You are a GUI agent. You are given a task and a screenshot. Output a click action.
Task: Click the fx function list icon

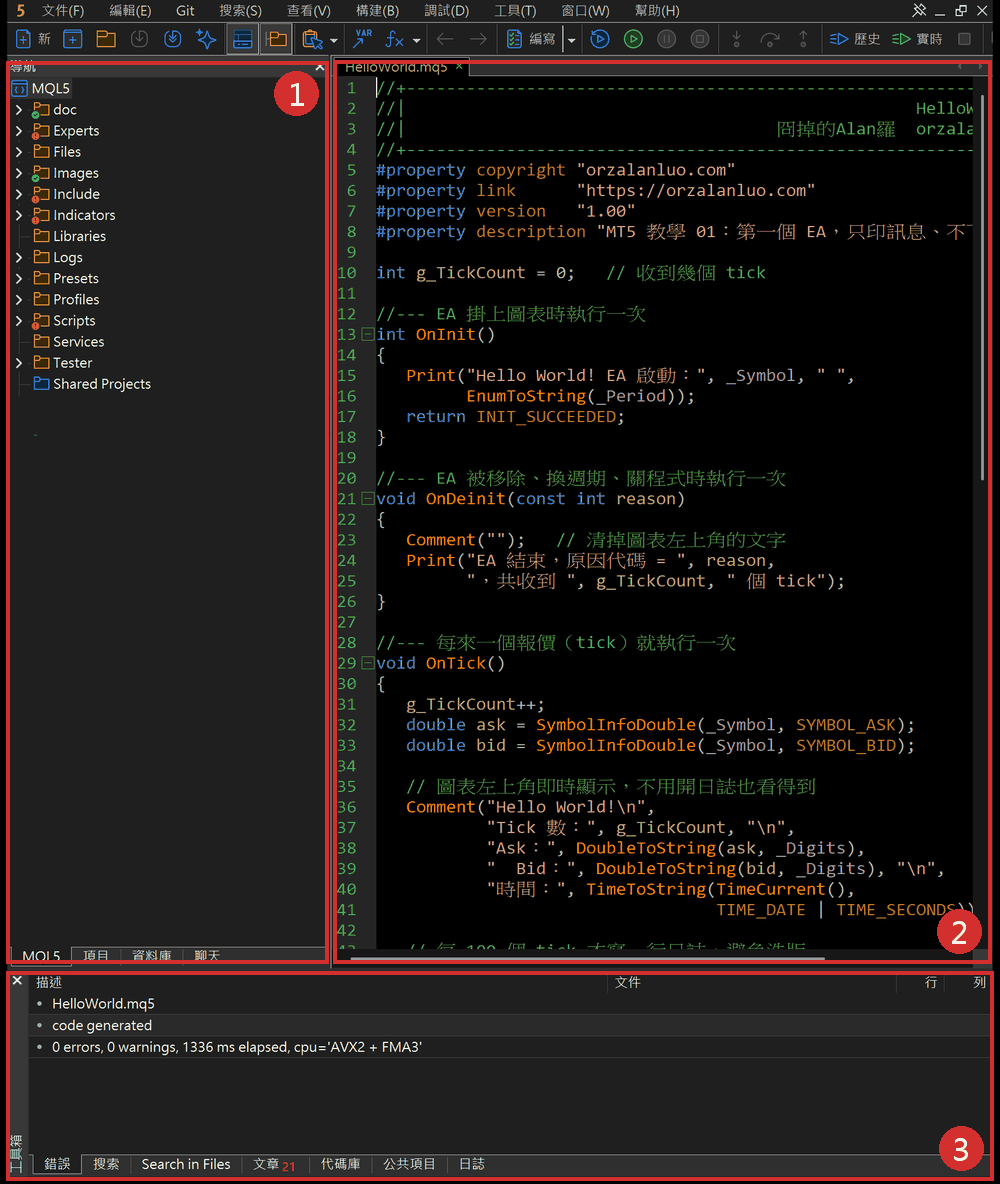(x=394, y=39)
